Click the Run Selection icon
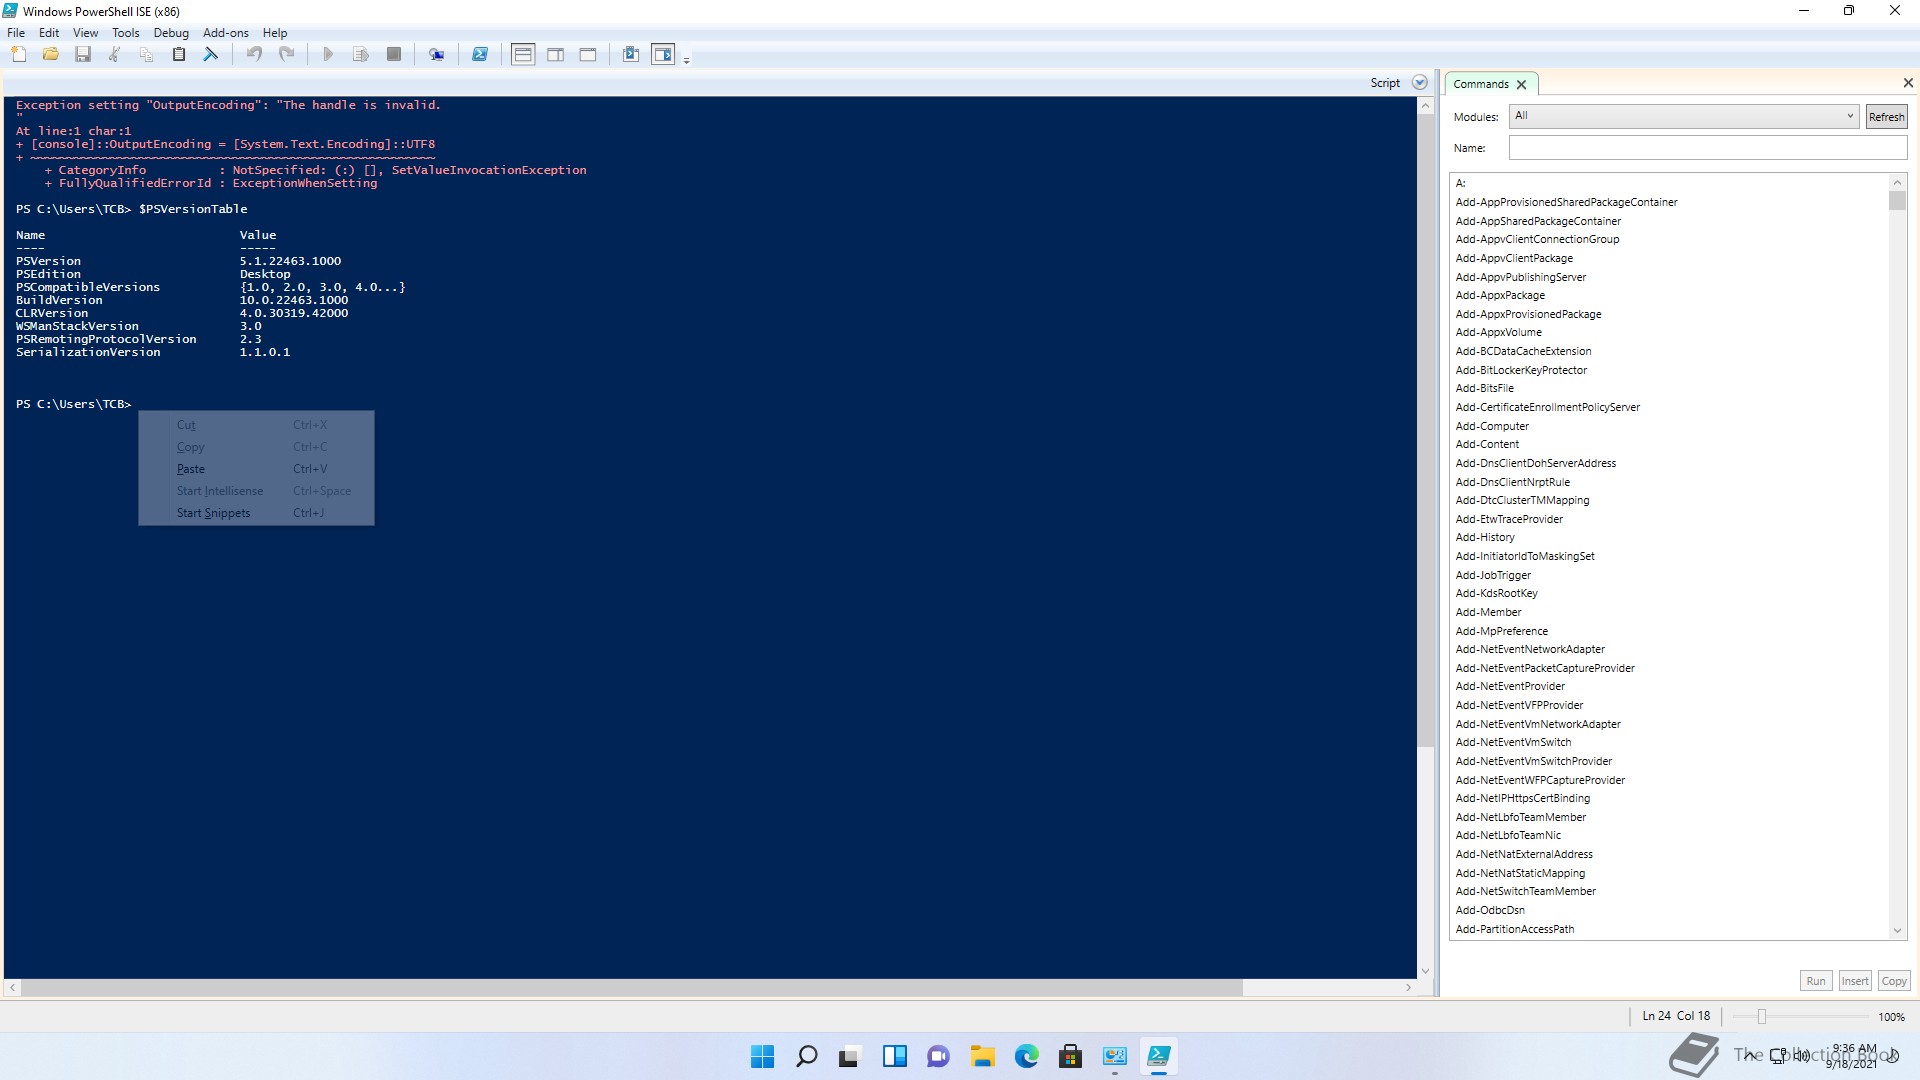1920x1080 pixels. 361,55
